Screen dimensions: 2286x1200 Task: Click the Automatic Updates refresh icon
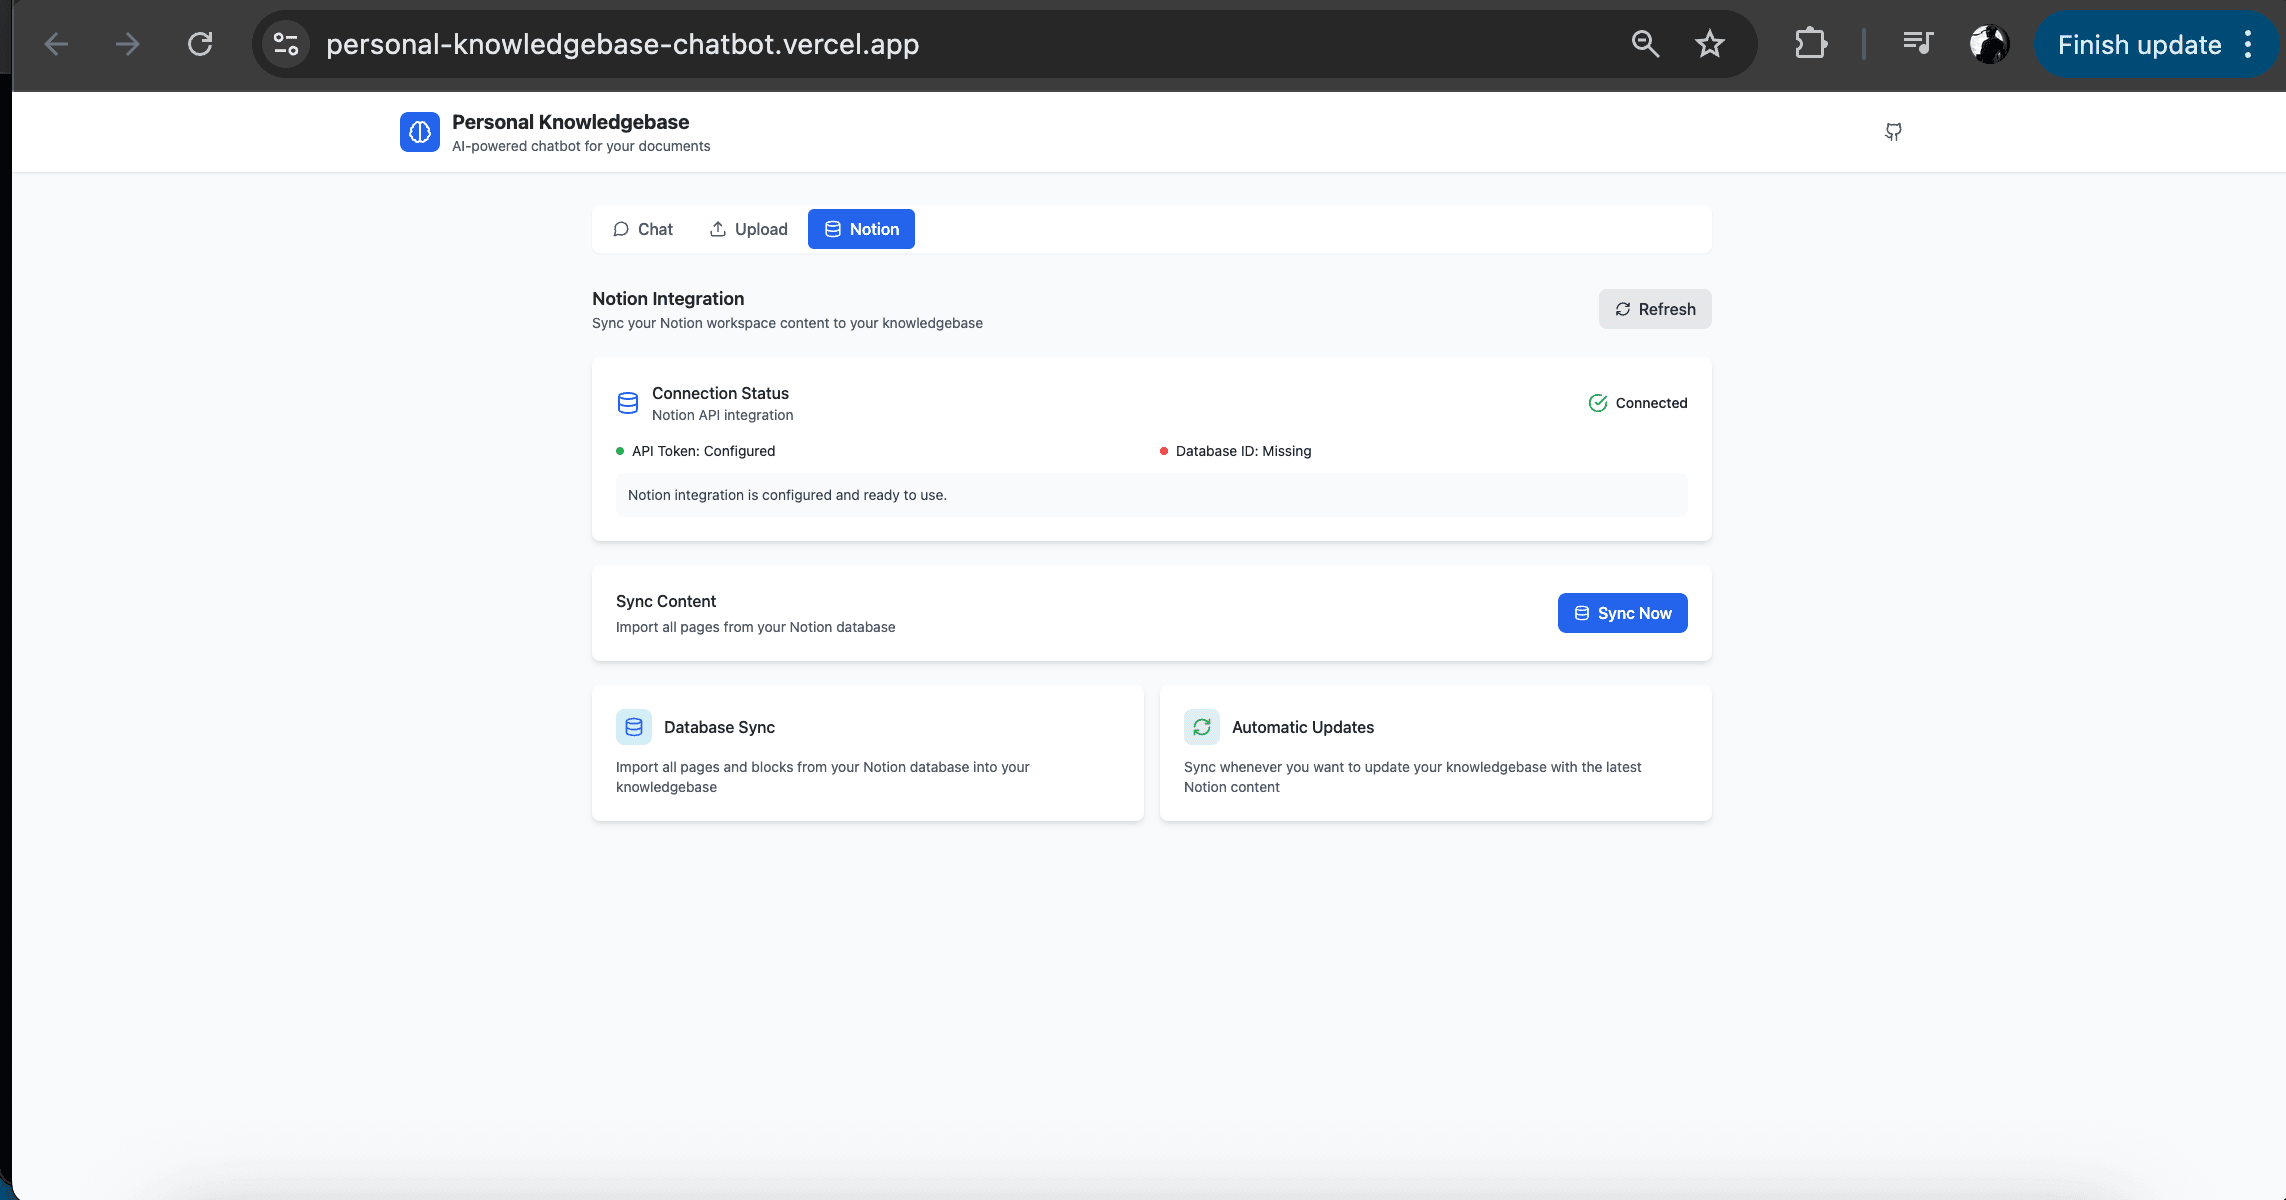click(1202, 727)
